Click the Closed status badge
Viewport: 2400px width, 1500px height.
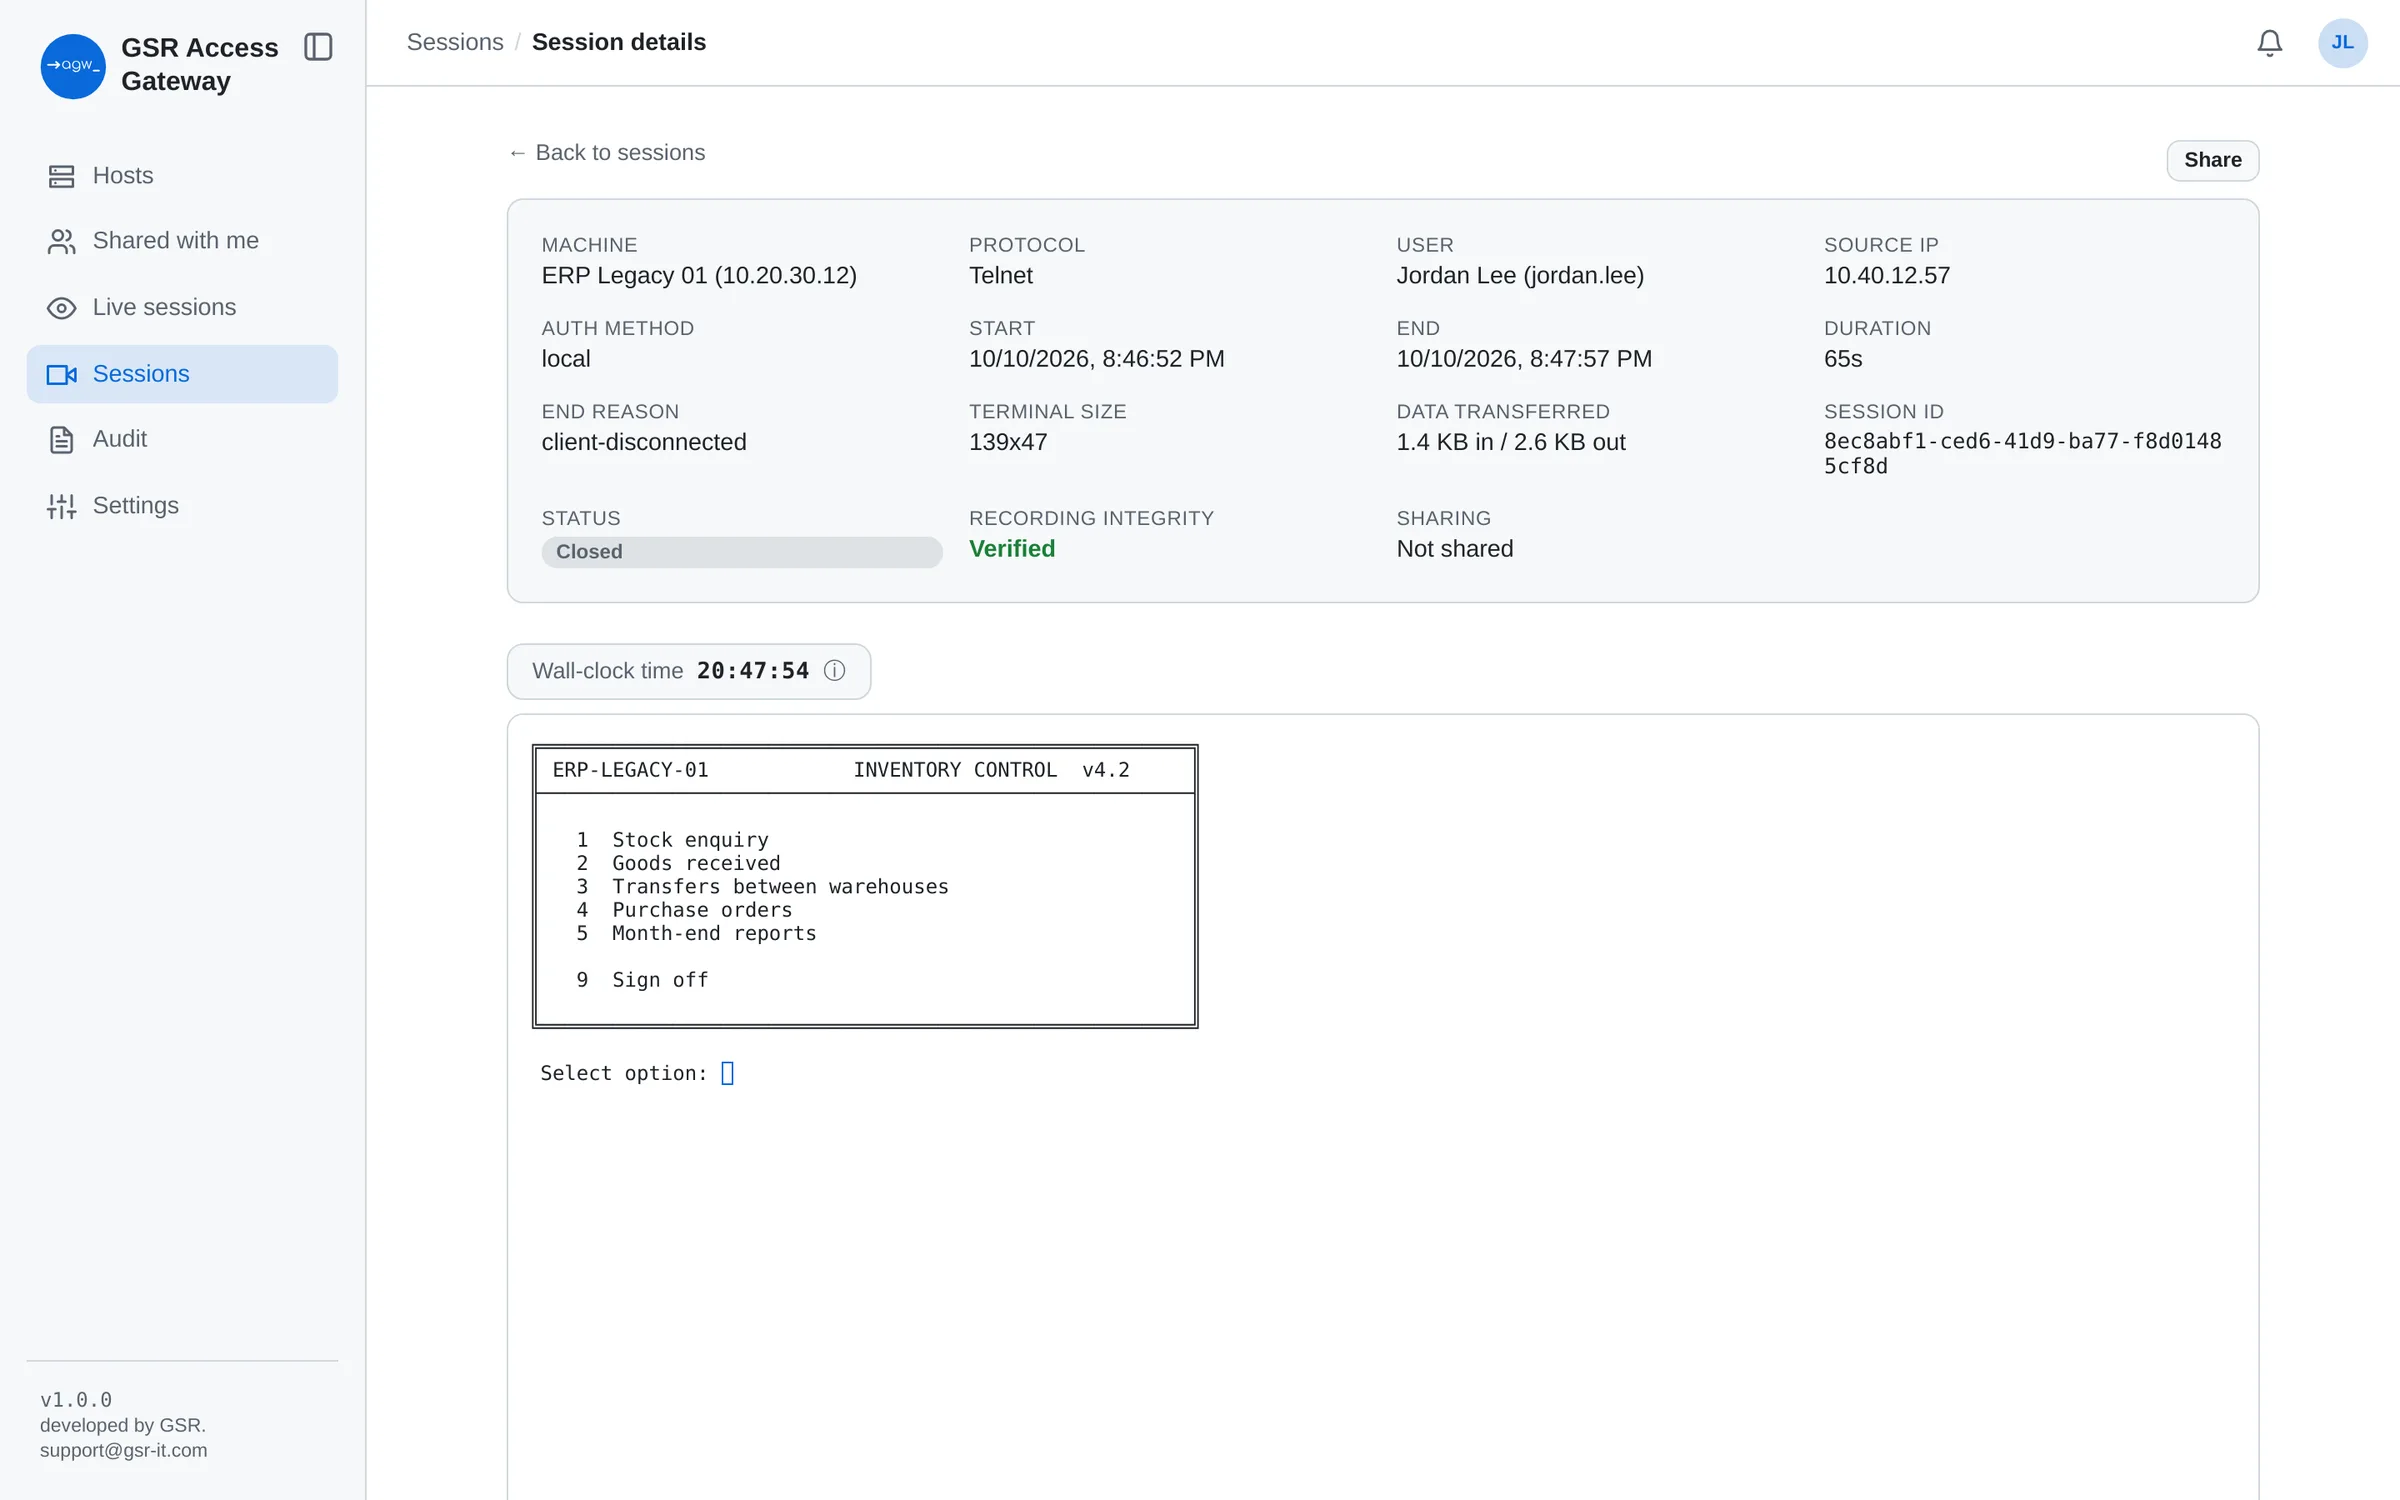point(742,552)
